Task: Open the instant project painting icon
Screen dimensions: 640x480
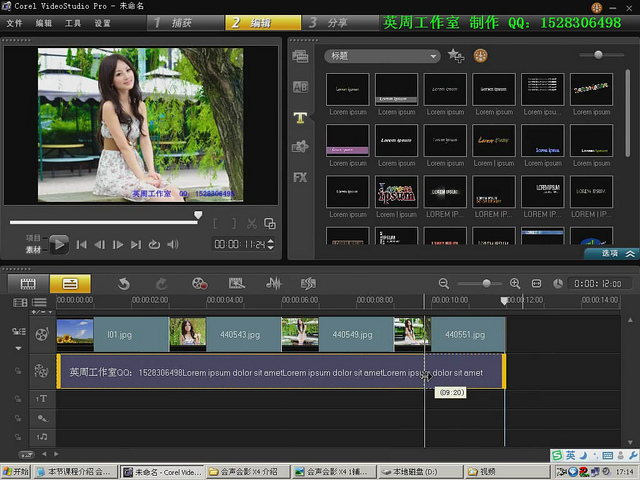Action: click(236, 283)
